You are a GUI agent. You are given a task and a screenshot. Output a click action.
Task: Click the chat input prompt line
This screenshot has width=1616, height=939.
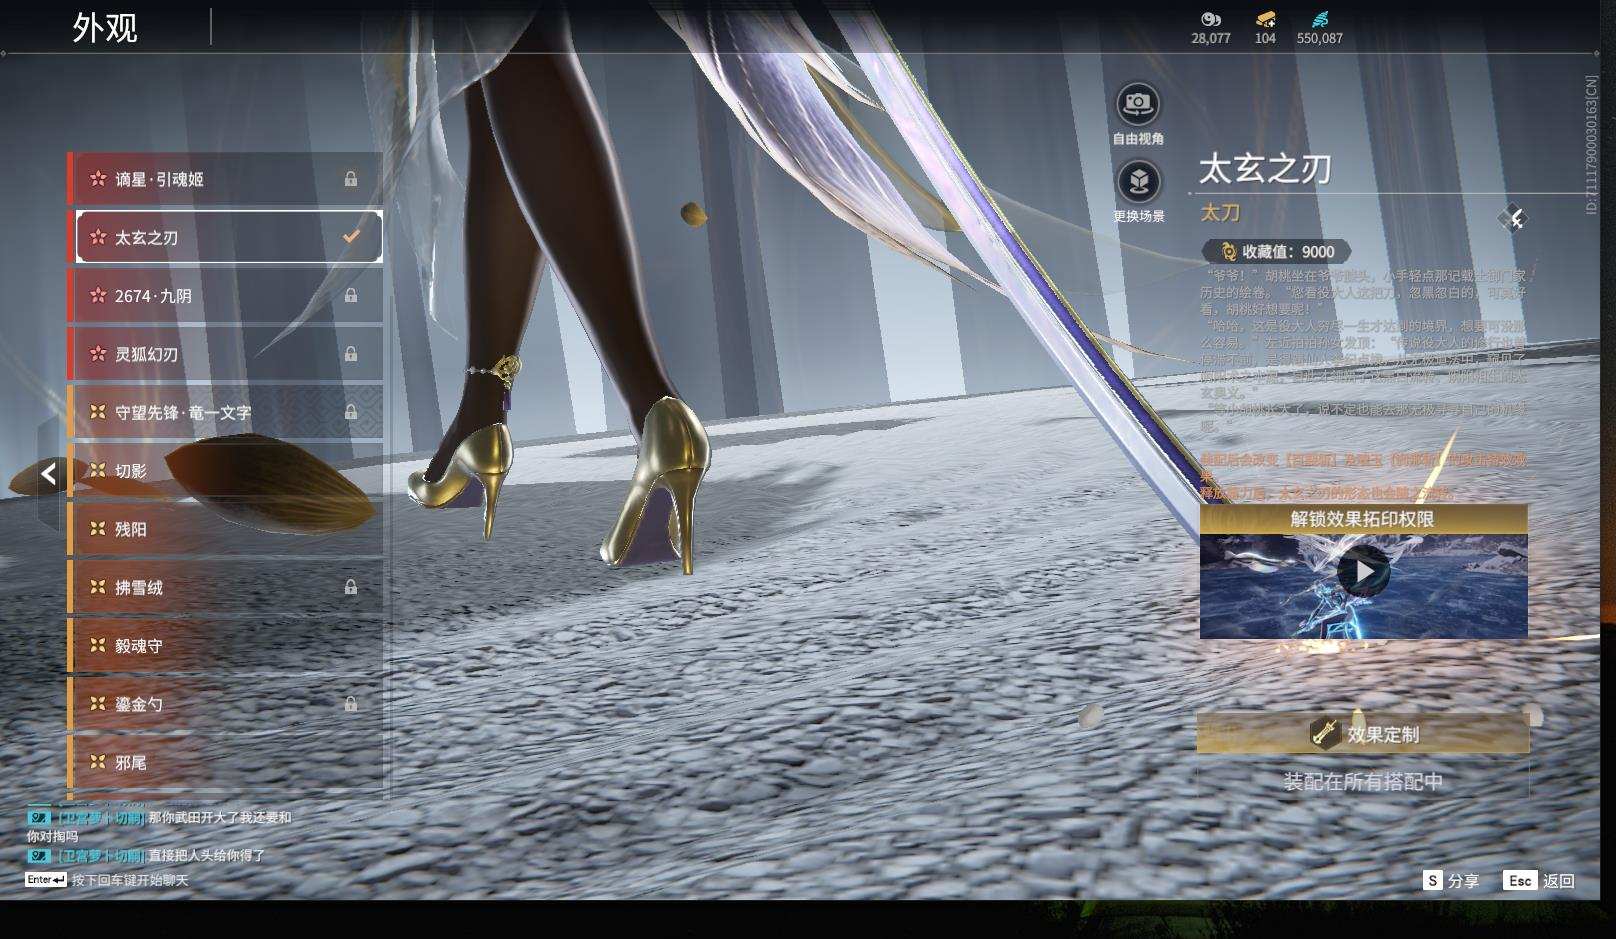[129, 880]
